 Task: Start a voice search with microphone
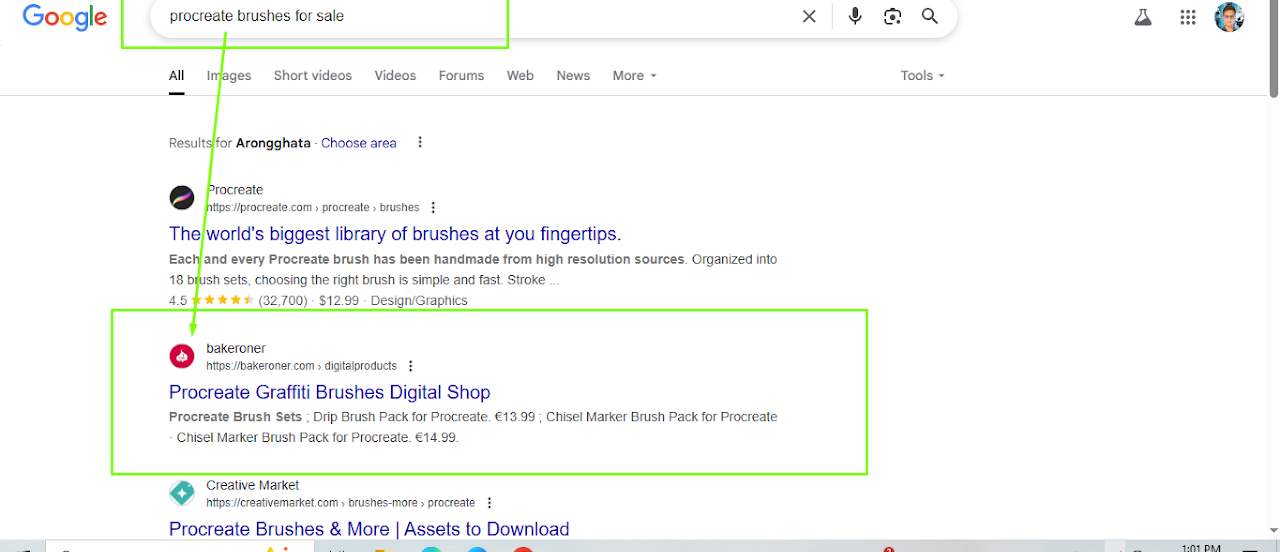[854, 16]
